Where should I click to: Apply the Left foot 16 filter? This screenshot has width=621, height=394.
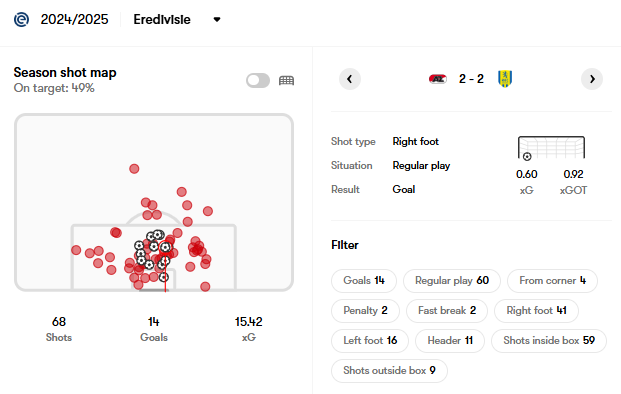[x=370, y=341]
